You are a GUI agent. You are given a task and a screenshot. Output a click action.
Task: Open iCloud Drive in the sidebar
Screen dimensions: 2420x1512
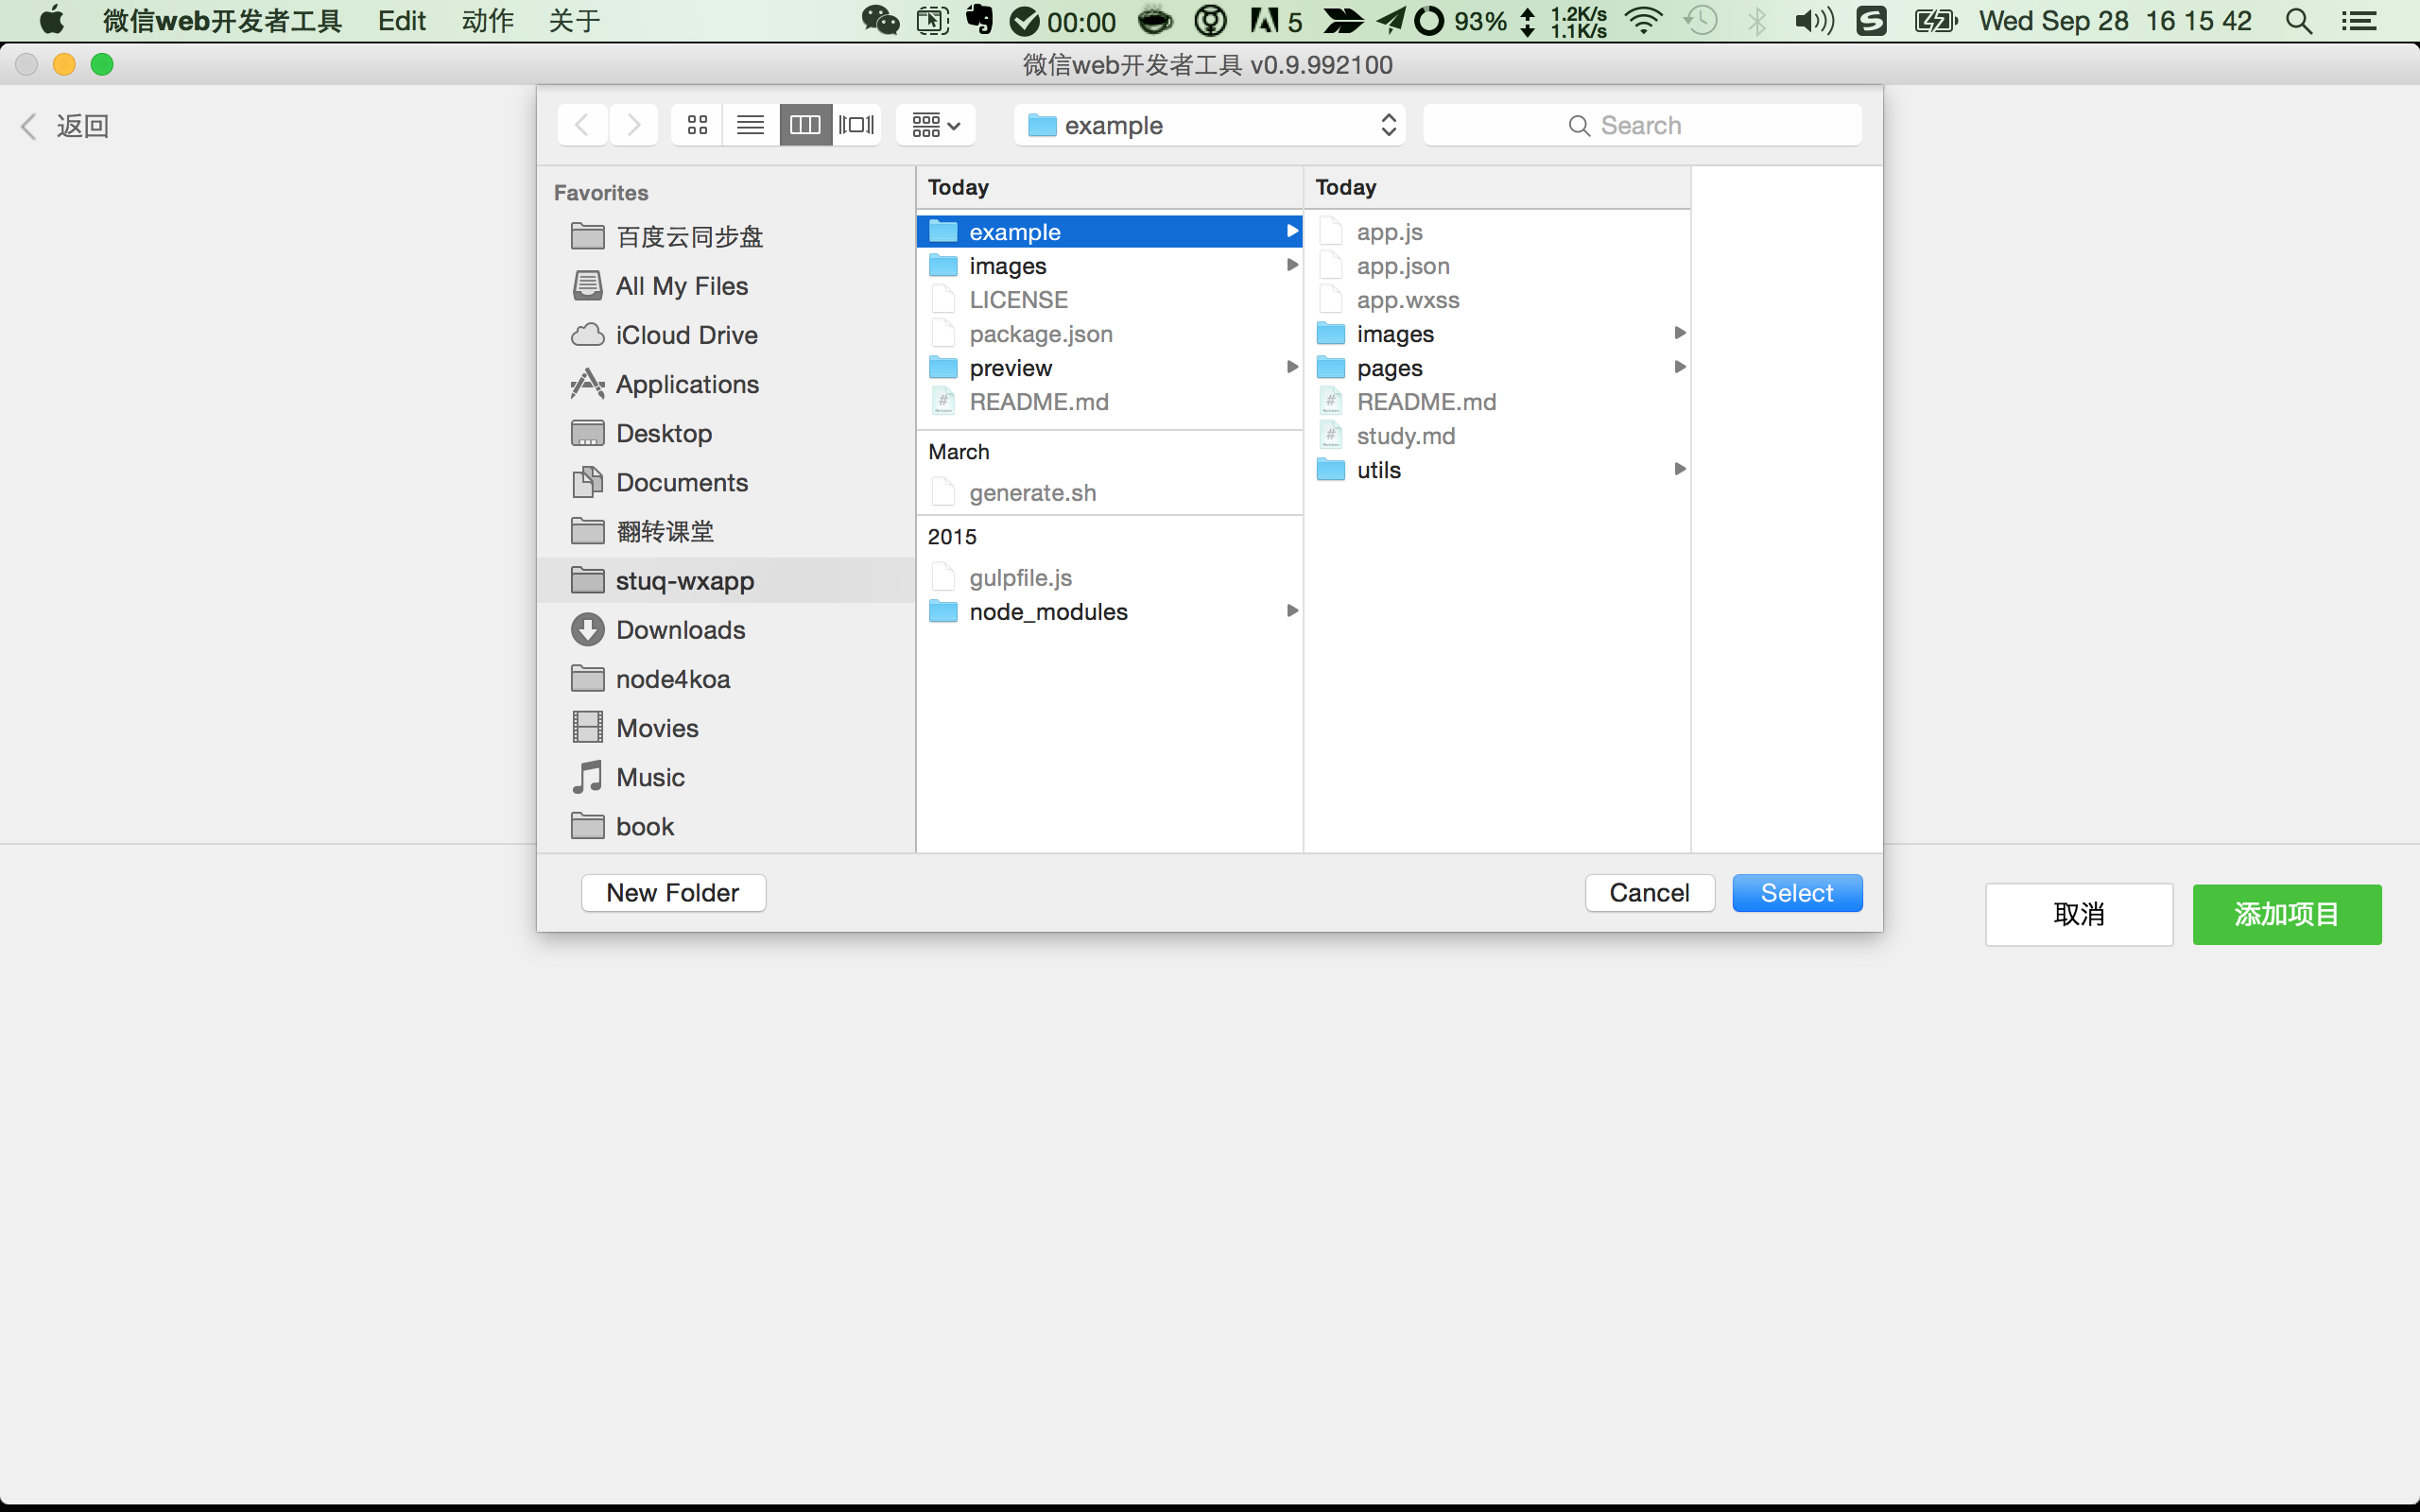pos(686,335)
